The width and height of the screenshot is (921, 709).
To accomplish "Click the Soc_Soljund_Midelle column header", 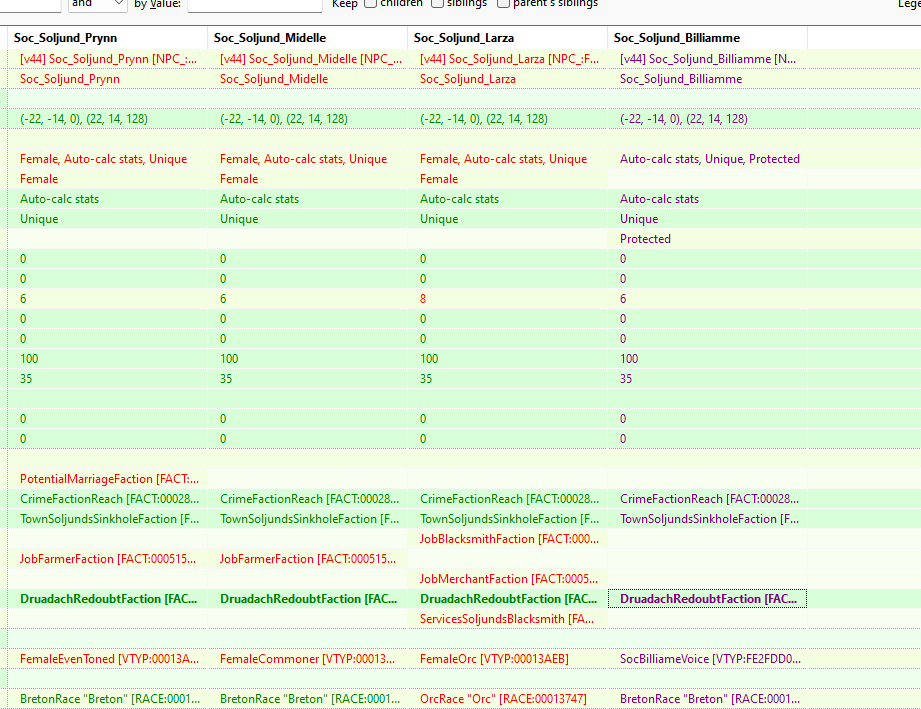I will pos(307,38).
